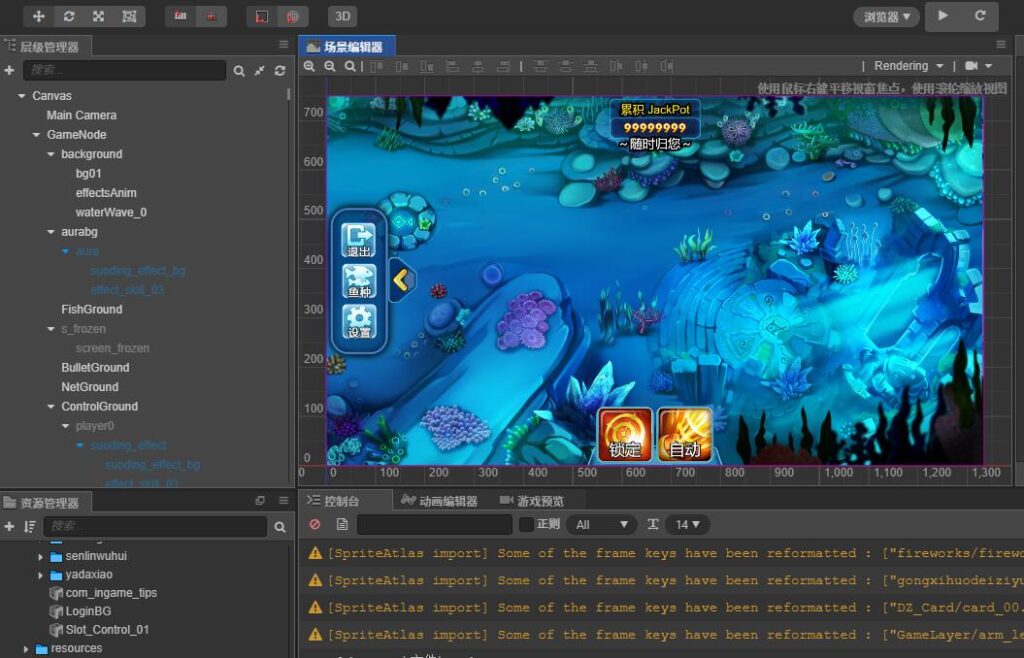
Task: Clear the console log
Action: (x=315, y=524)
